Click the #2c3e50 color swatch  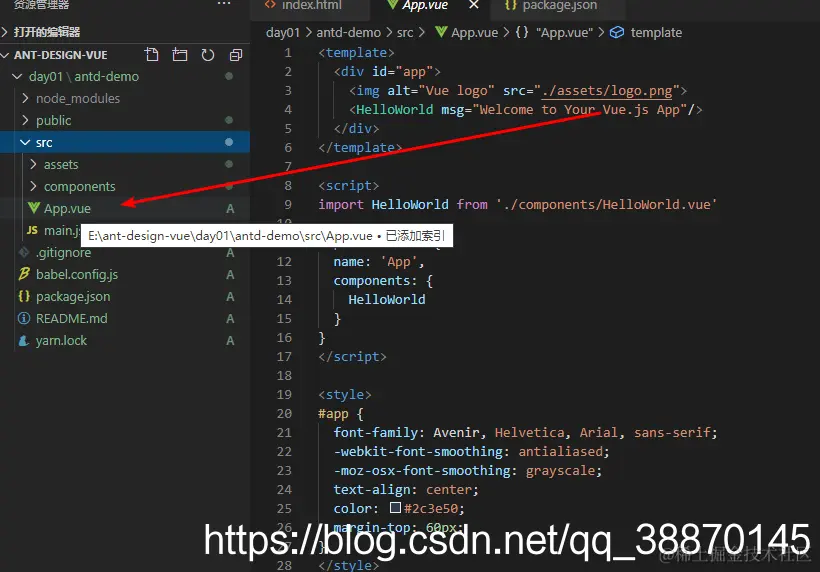point(395,508)
